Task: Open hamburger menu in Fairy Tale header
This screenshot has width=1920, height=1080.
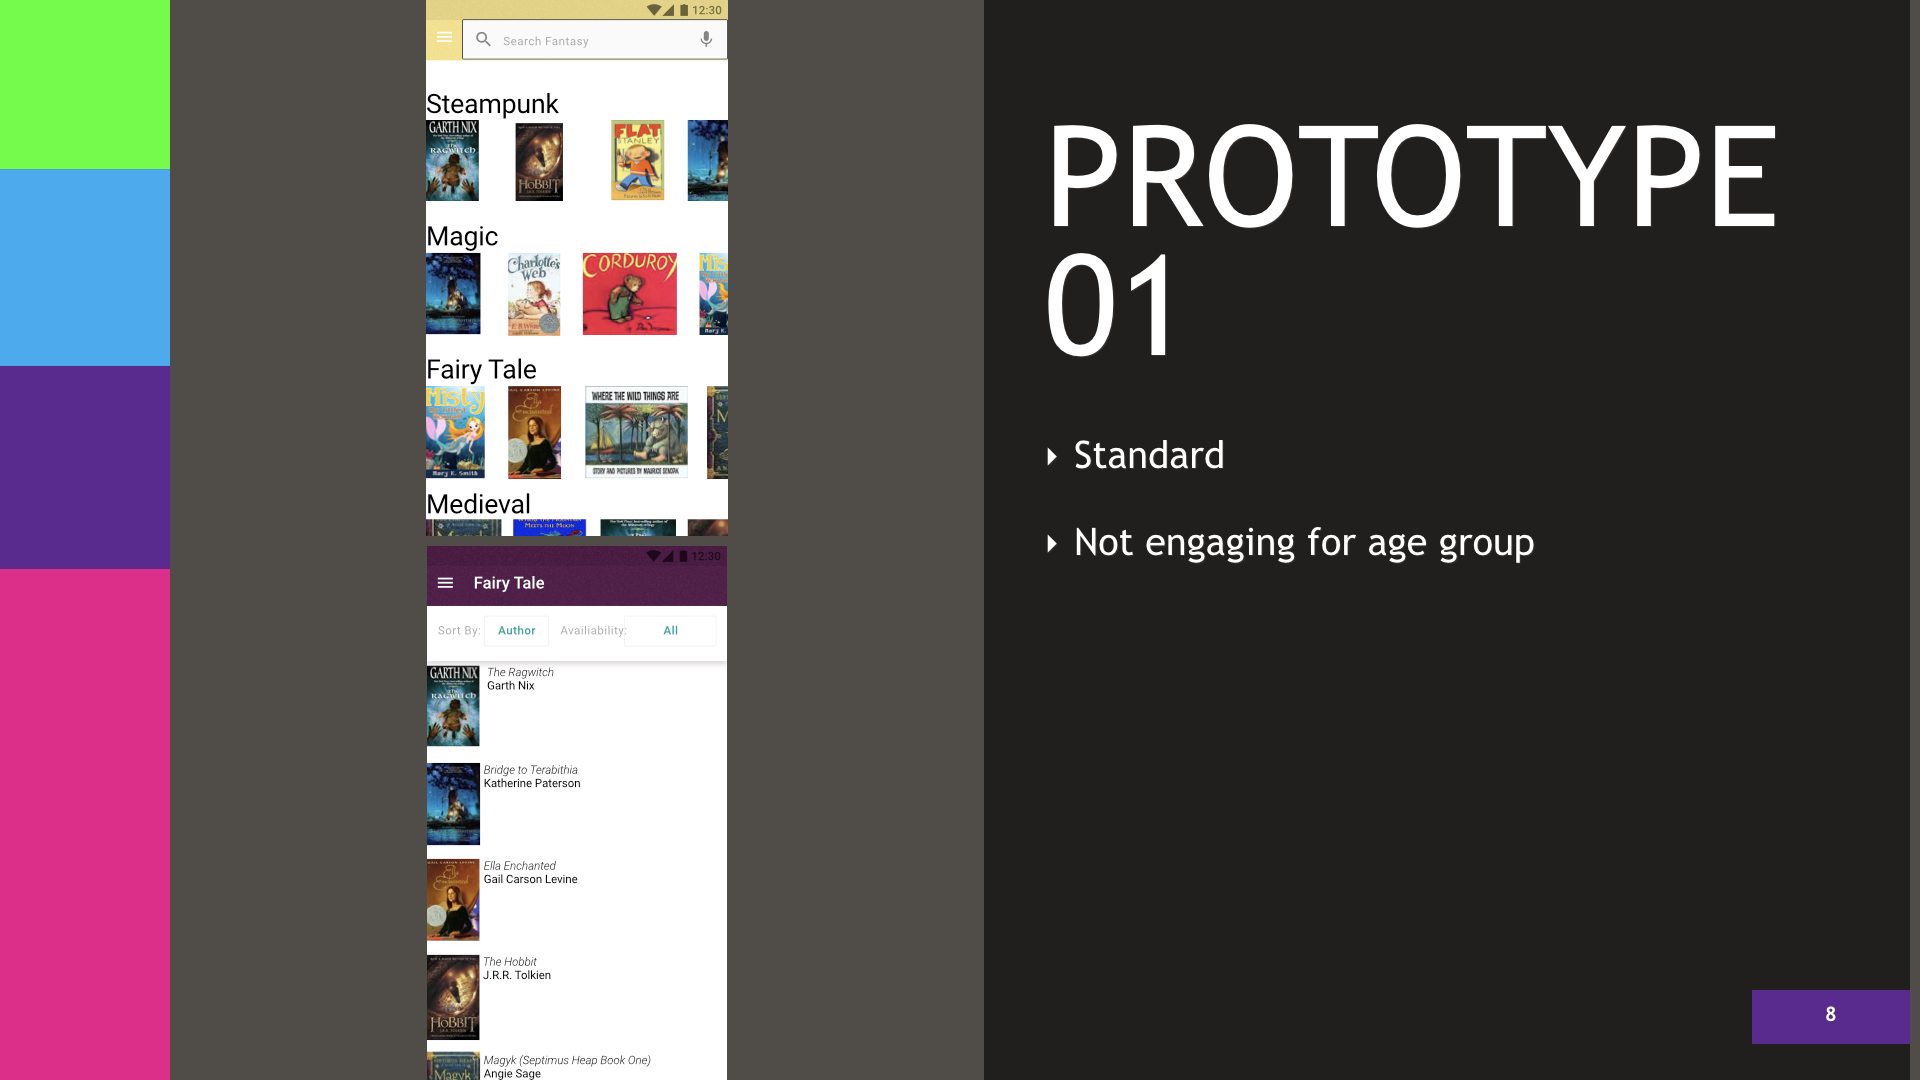Action: coord(446,583)
